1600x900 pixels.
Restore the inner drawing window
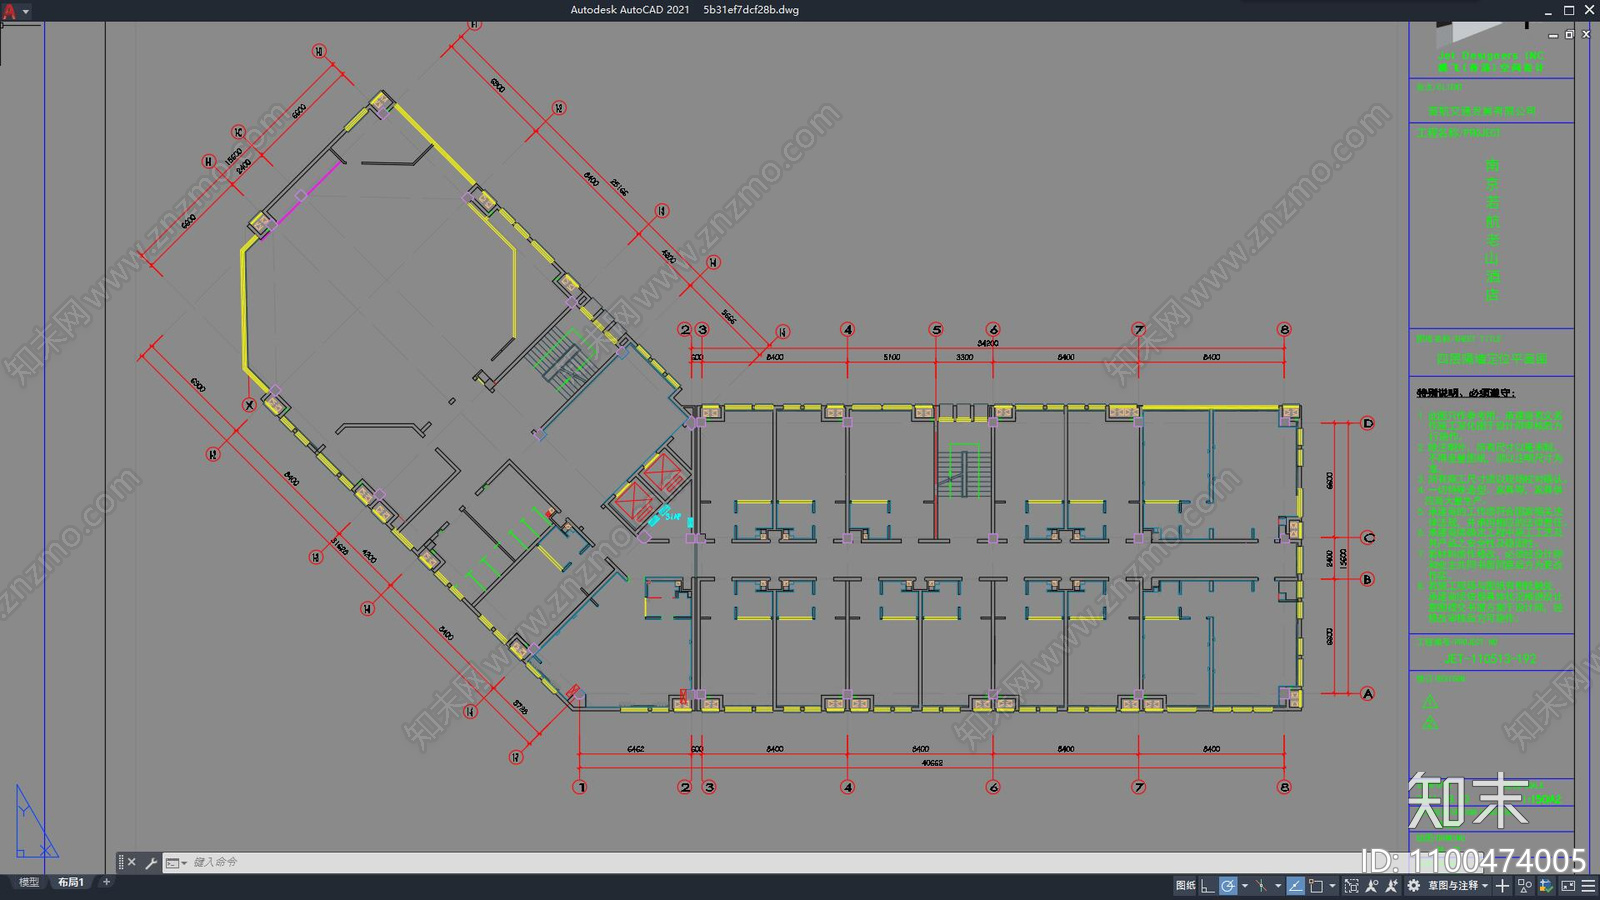click(x=1570, y=34)
